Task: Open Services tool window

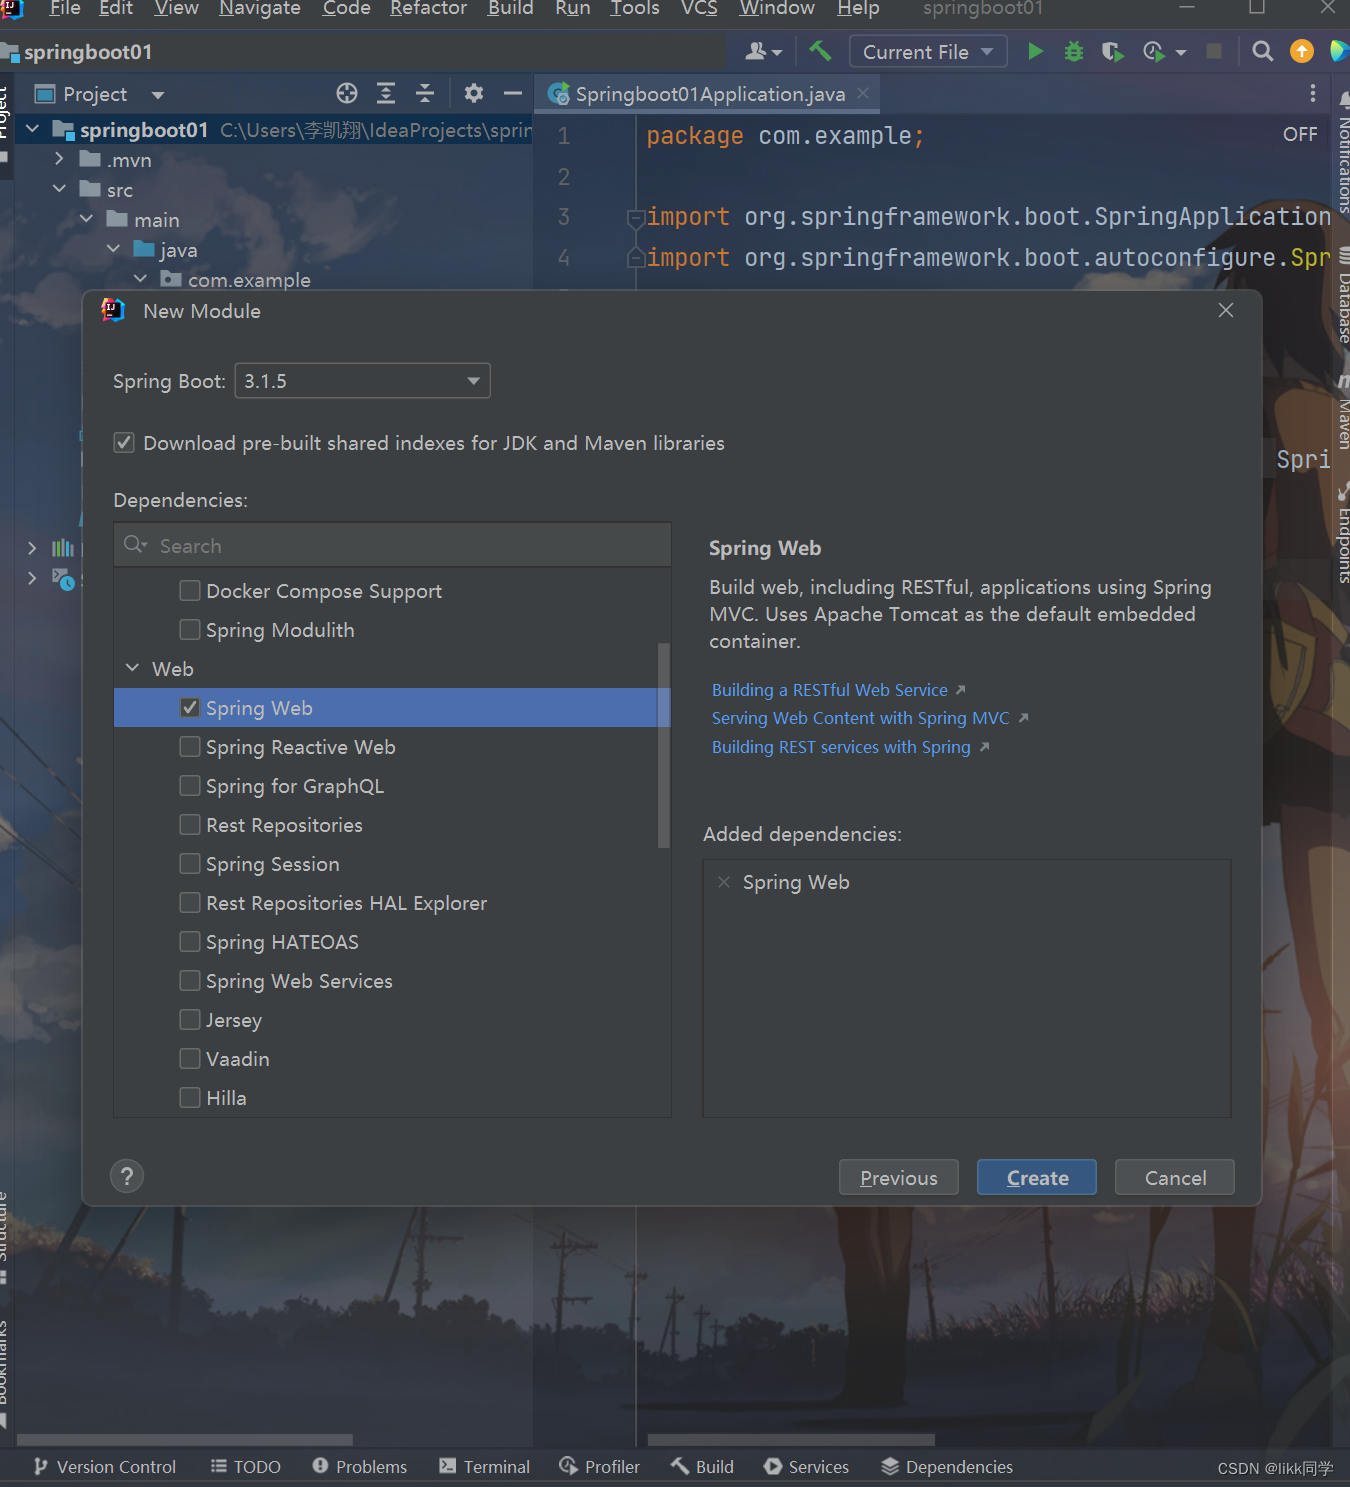Action: 807,1466
